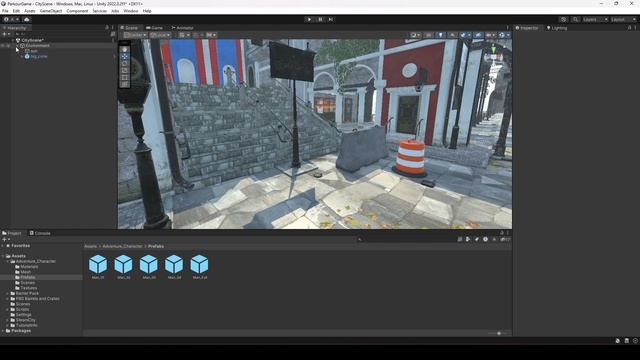
Task: Click the Pause button
Action: (x=320, y=19)
